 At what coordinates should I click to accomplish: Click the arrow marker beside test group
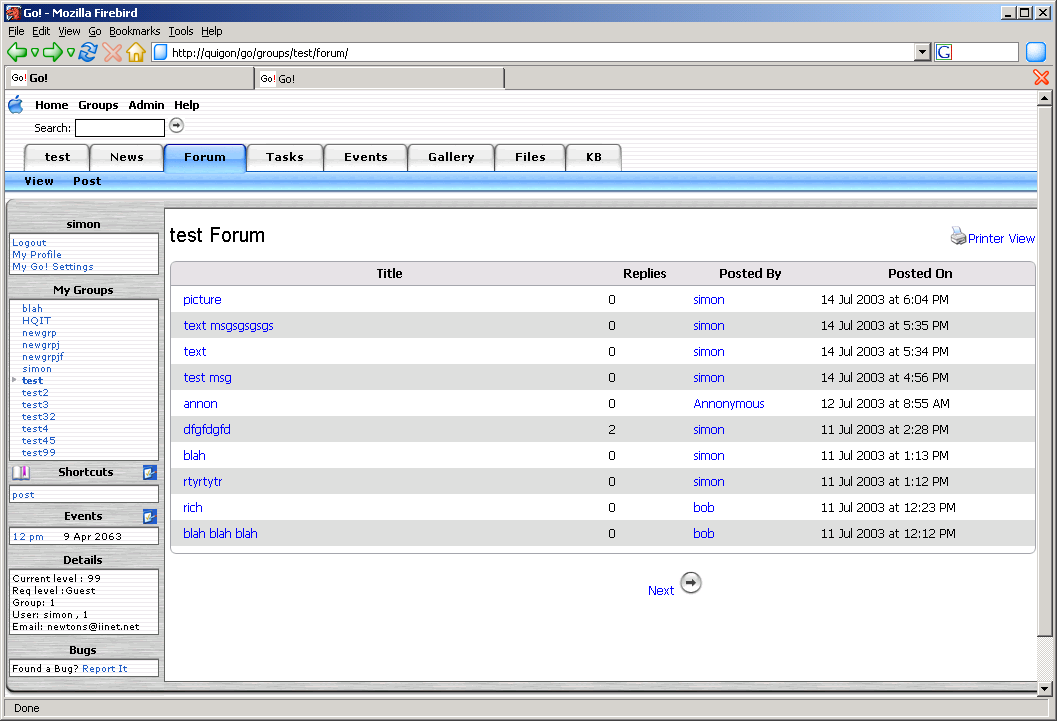(14, 380)
